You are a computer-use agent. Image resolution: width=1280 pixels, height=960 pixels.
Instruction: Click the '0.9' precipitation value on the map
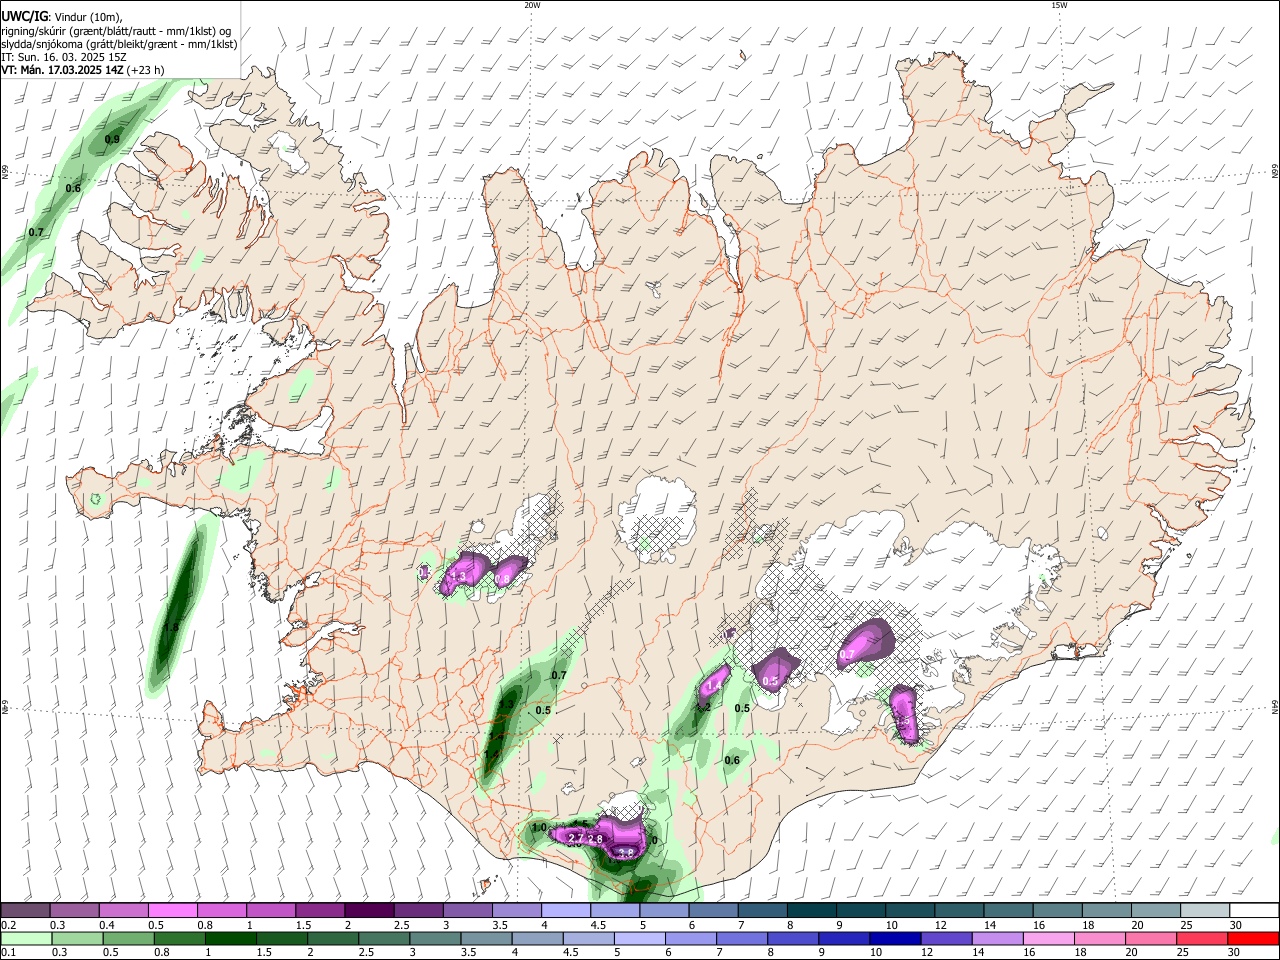(x=112, y=139)
